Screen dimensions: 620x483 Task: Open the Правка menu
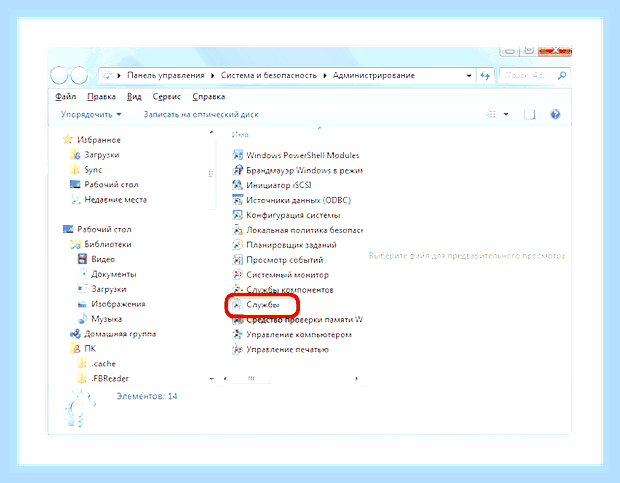(101, 96)
